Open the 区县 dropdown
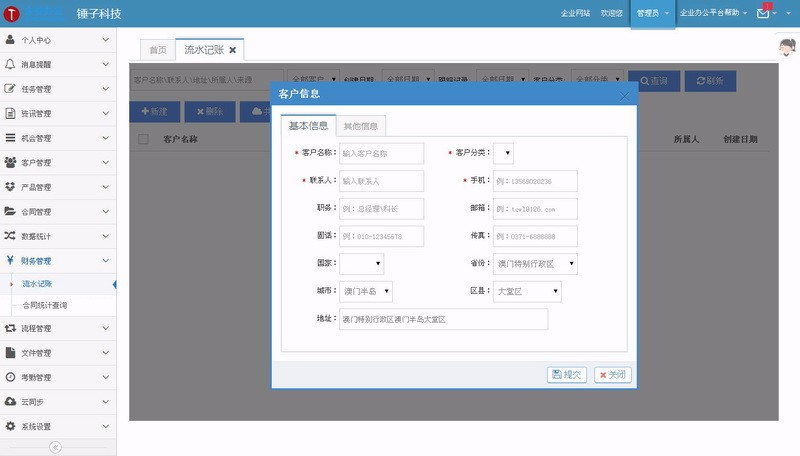This screenshot has height=456, width=800. pos(527,291)
